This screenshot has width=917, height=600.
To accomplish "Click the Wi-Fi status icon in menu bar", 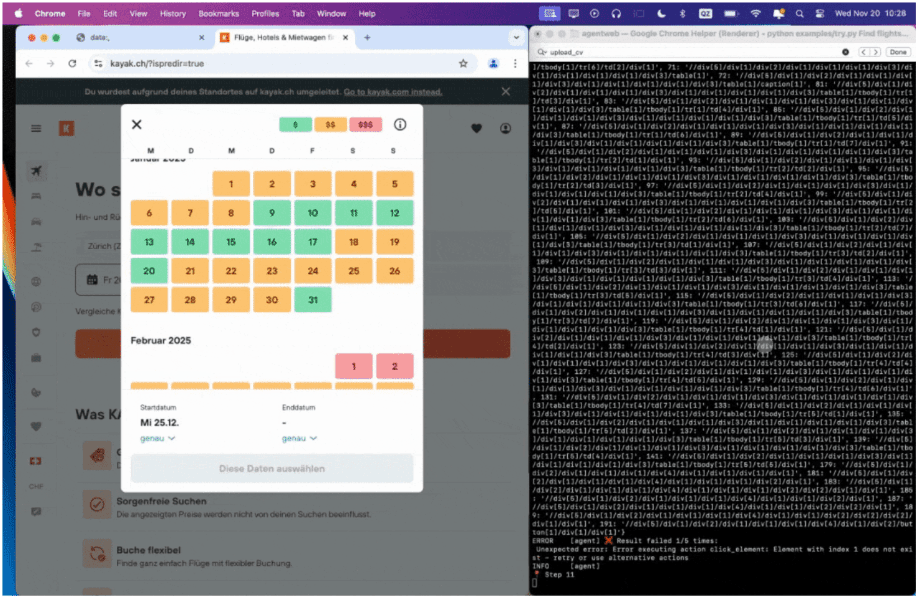I will click(x=756, y=13).
